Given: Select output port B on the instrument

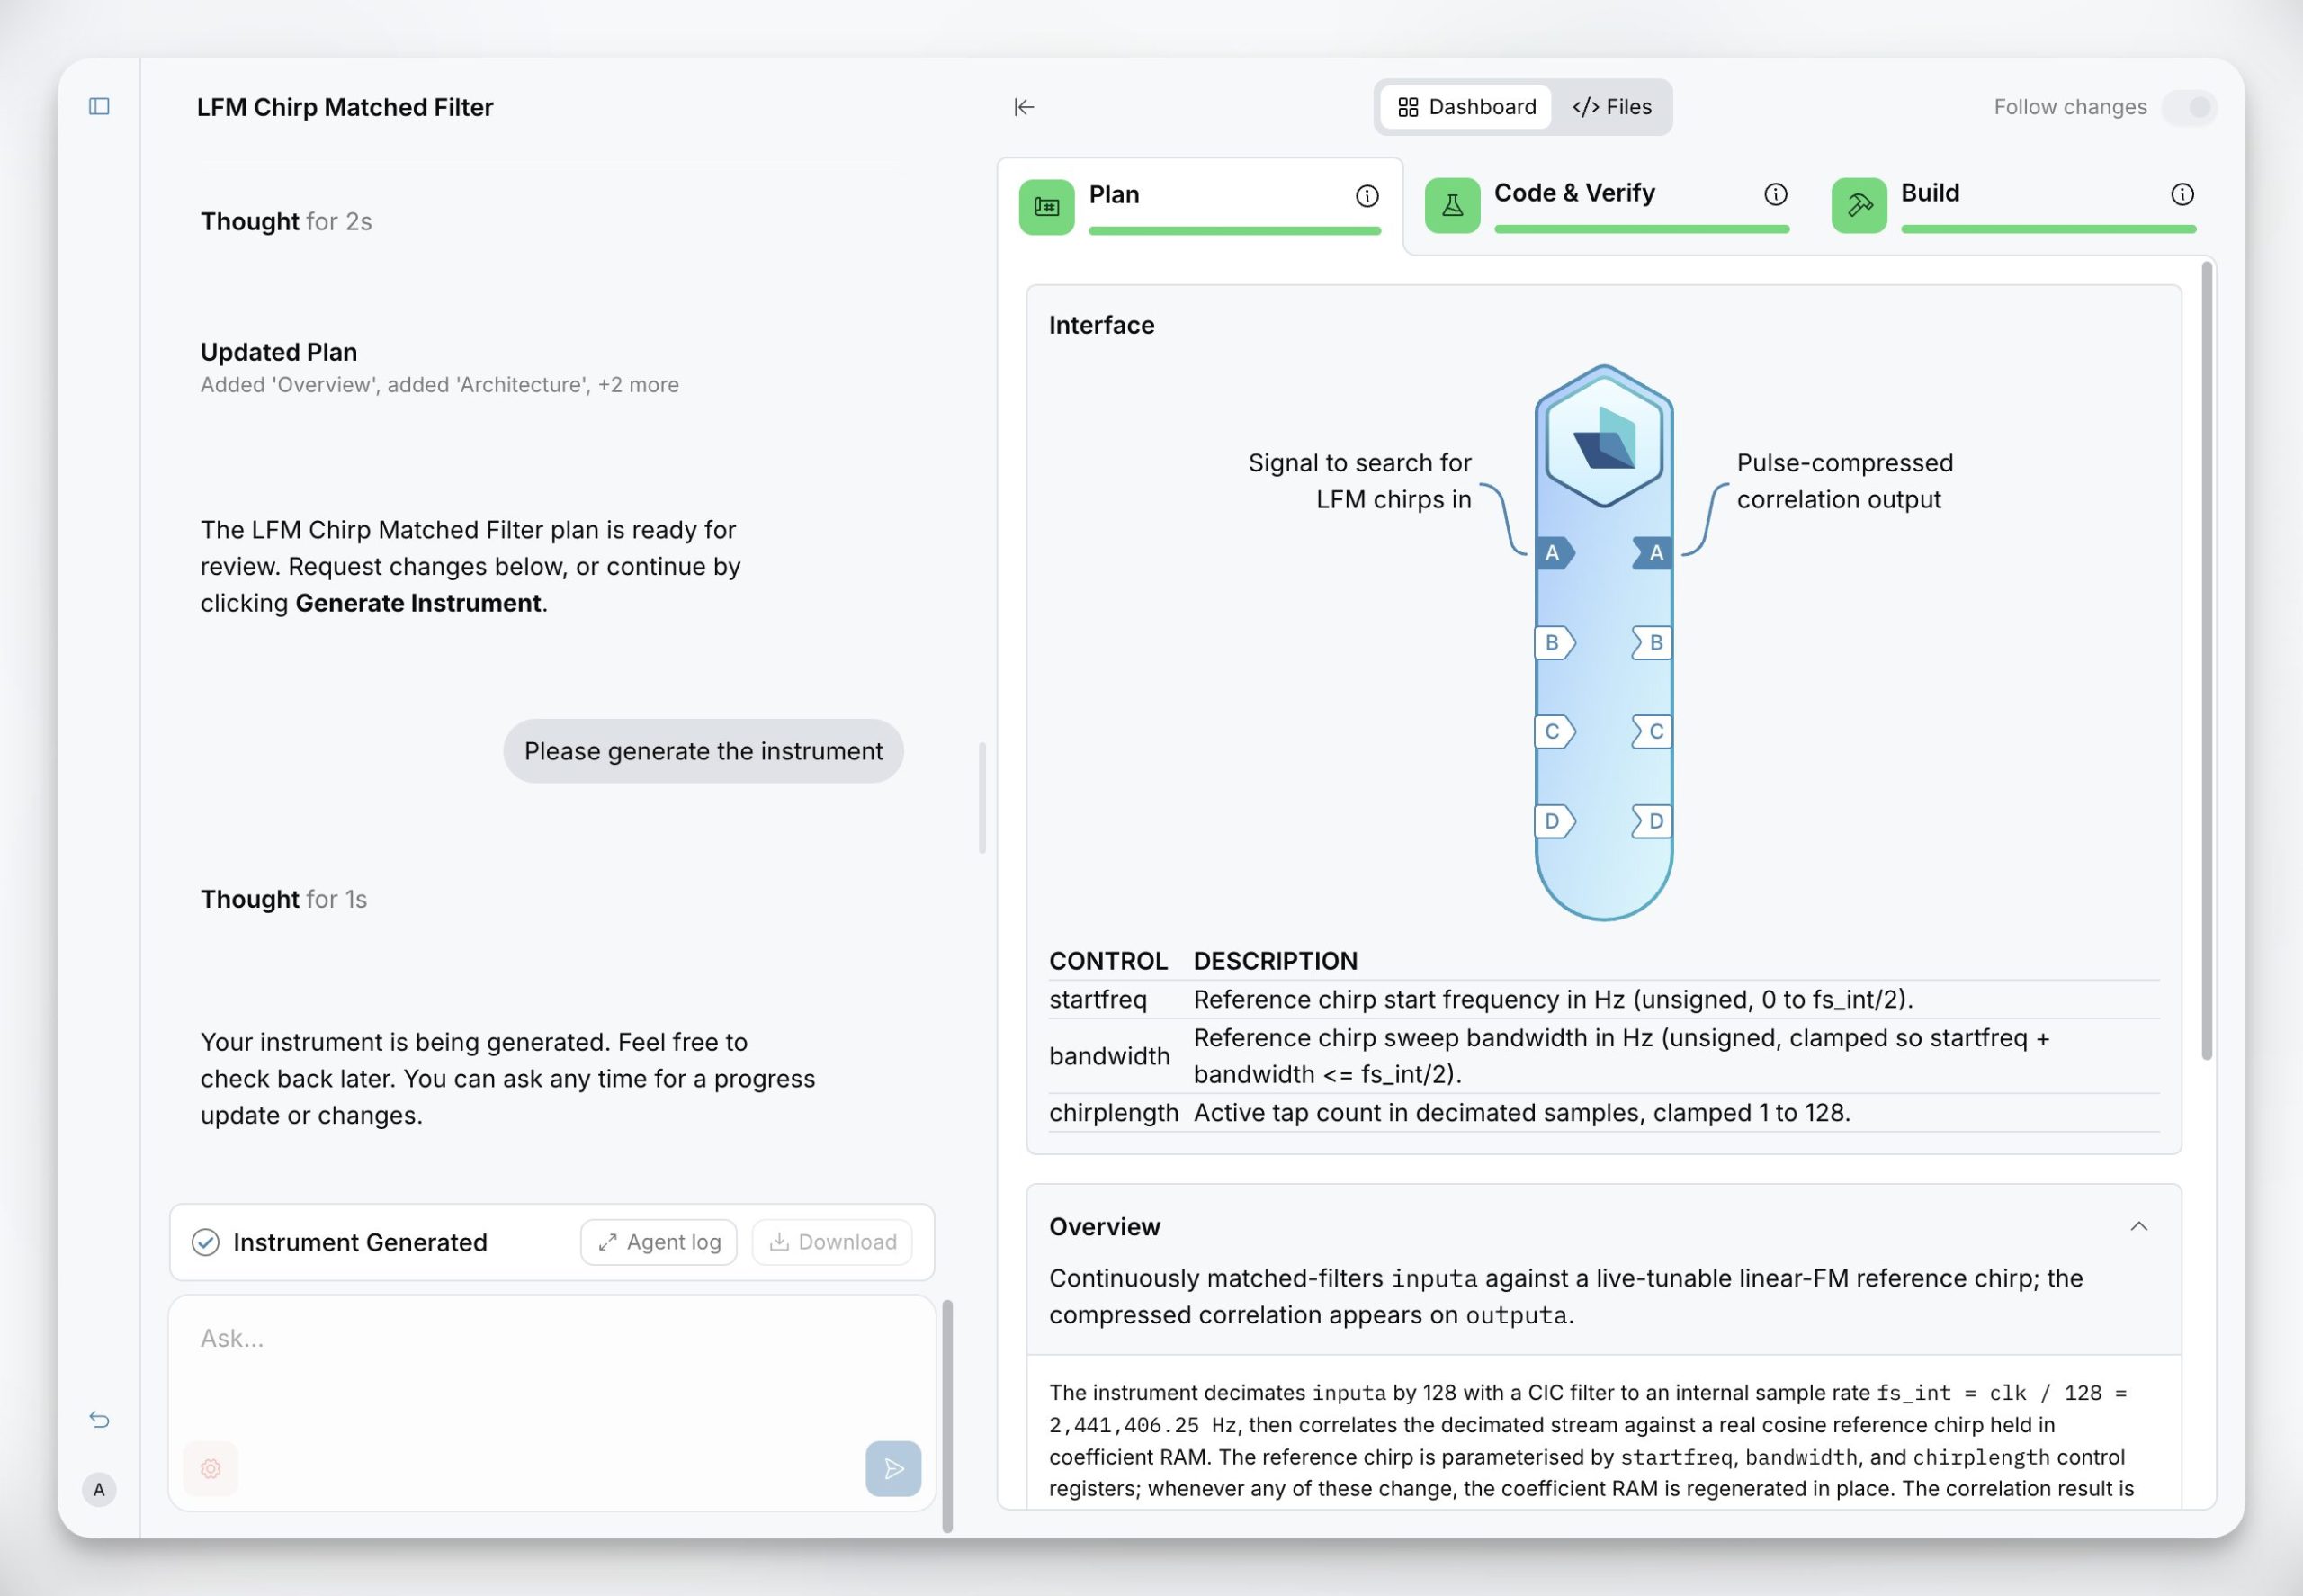Looking at the screenshot, I should [x=1653, y=642].
